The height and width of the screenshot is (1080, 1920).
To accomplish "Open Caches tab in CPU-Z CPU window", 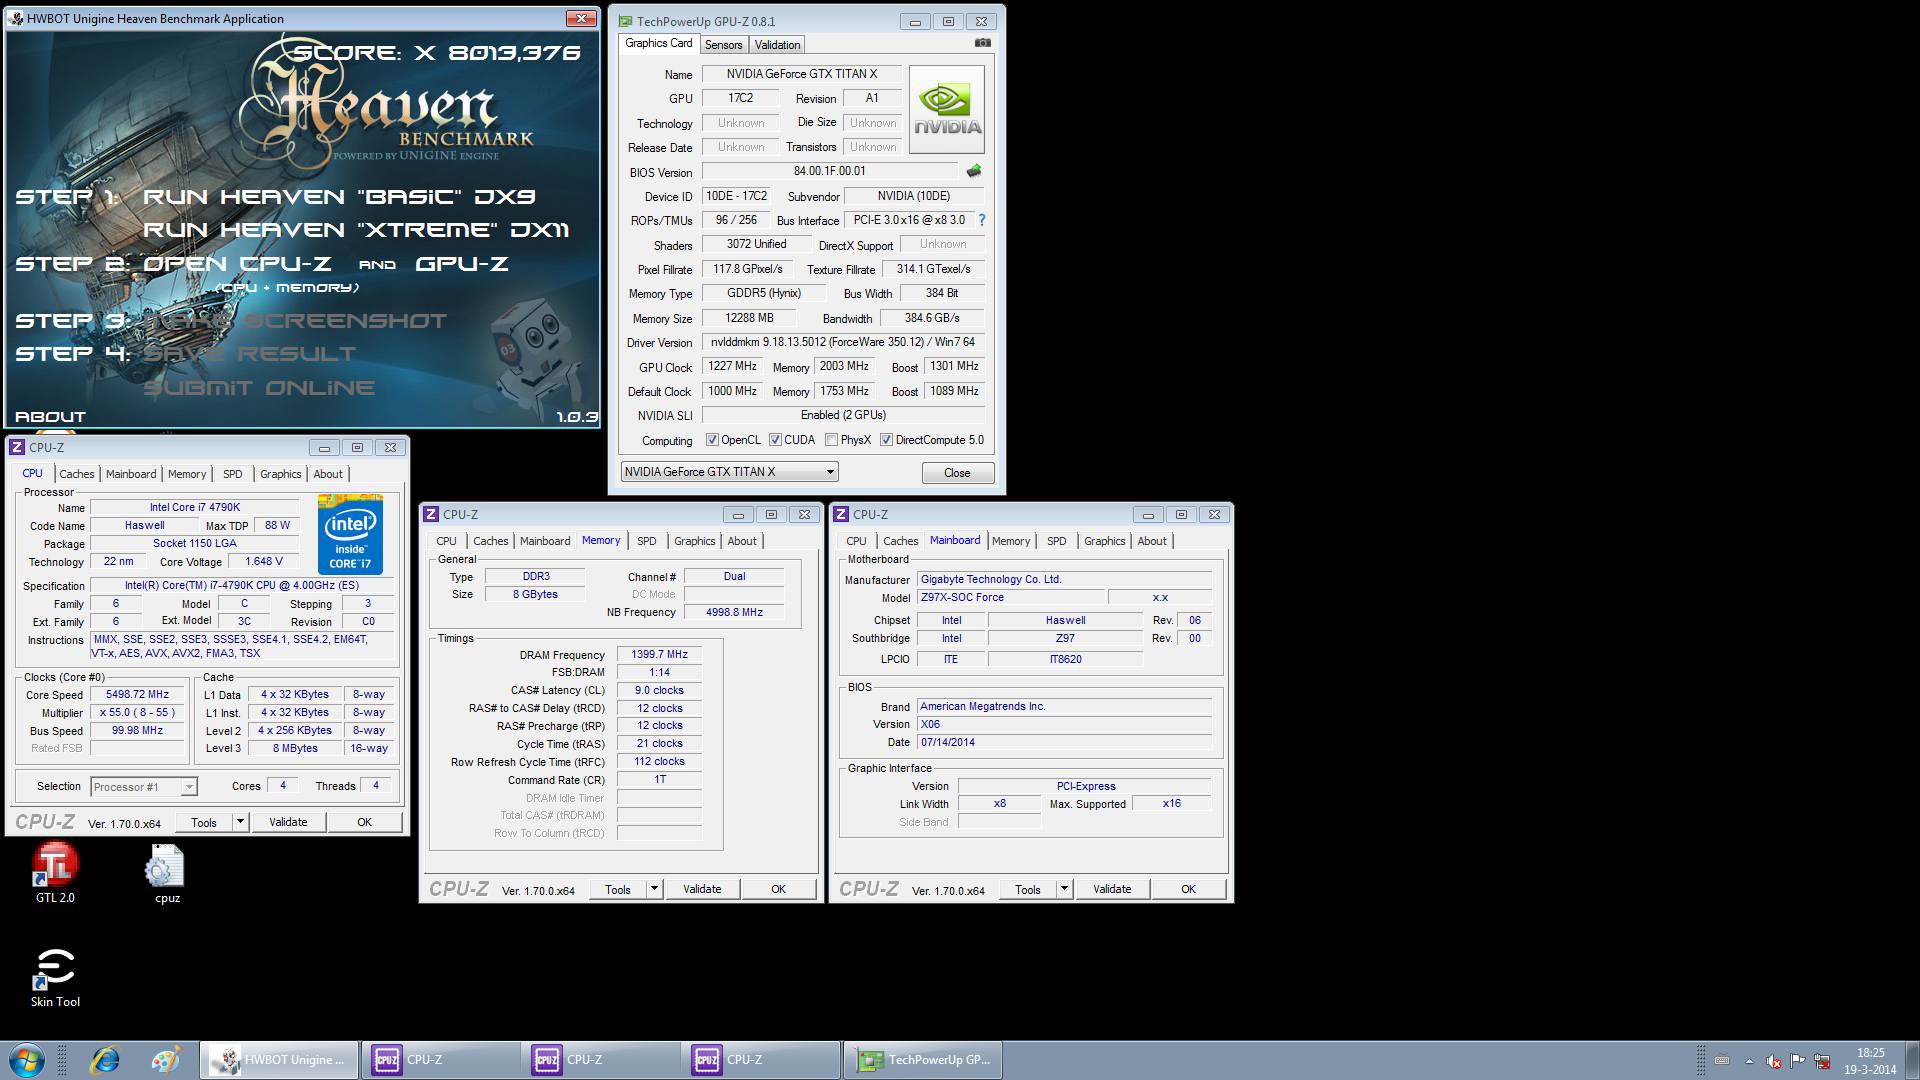I will click(77, 474).
